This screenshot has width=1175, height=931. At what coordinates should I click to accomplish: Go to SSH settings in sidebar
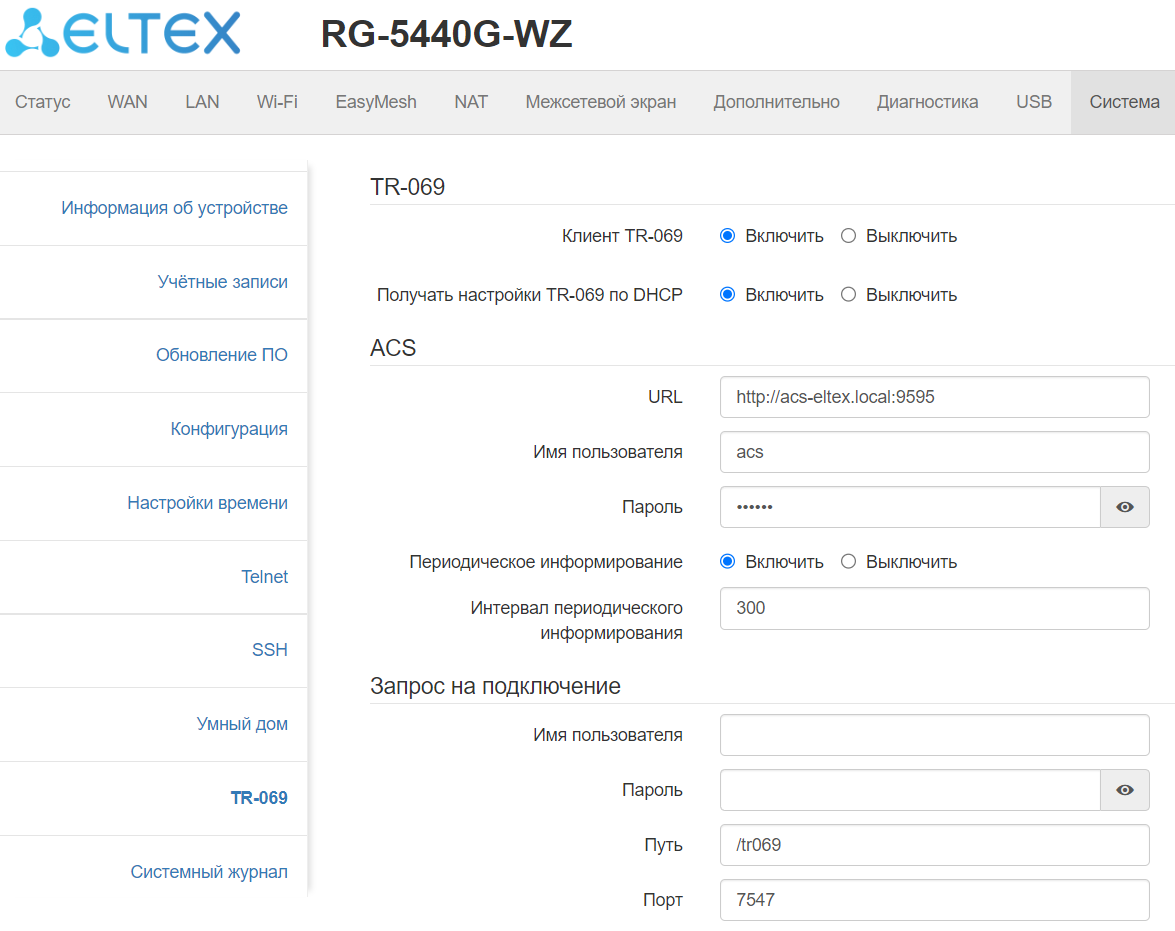pos(269,650)
